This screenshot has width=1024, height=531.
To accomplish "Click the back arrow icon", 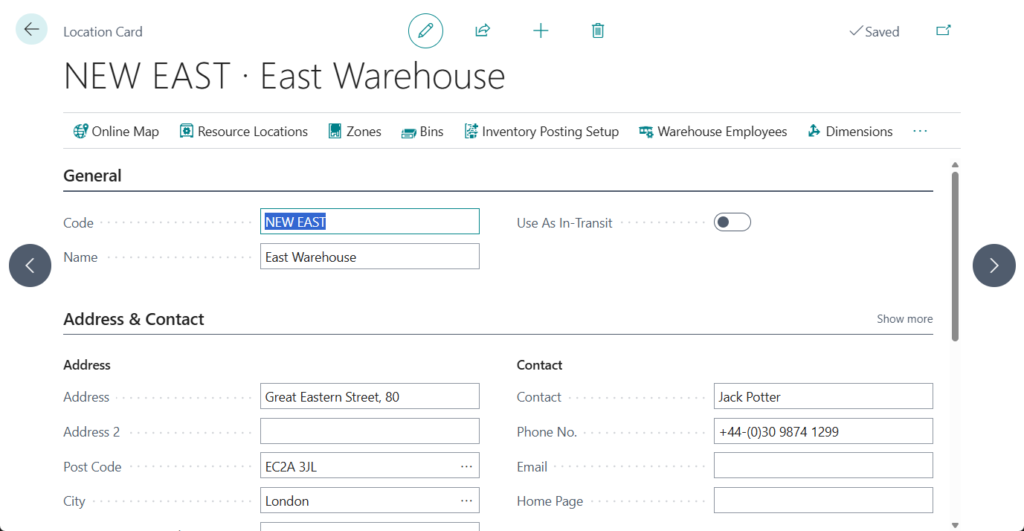I will point(31,30).
